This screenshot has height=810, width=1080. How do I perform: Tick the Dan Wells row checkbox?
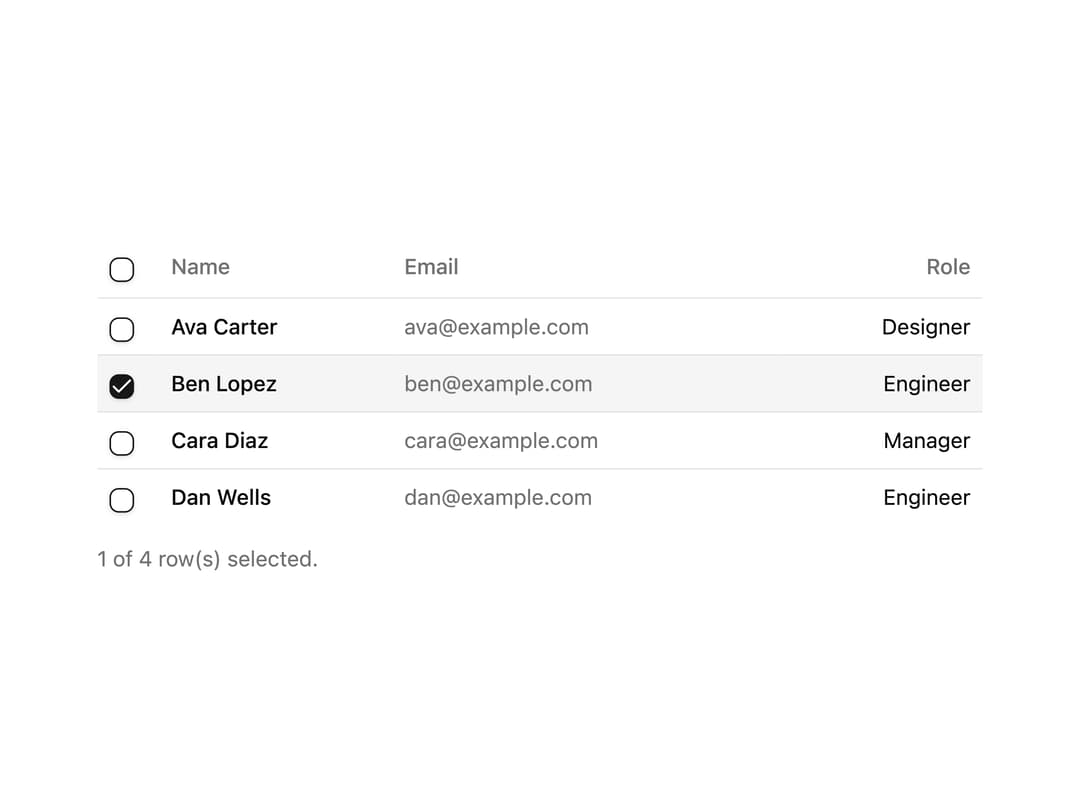coord(122,499)
